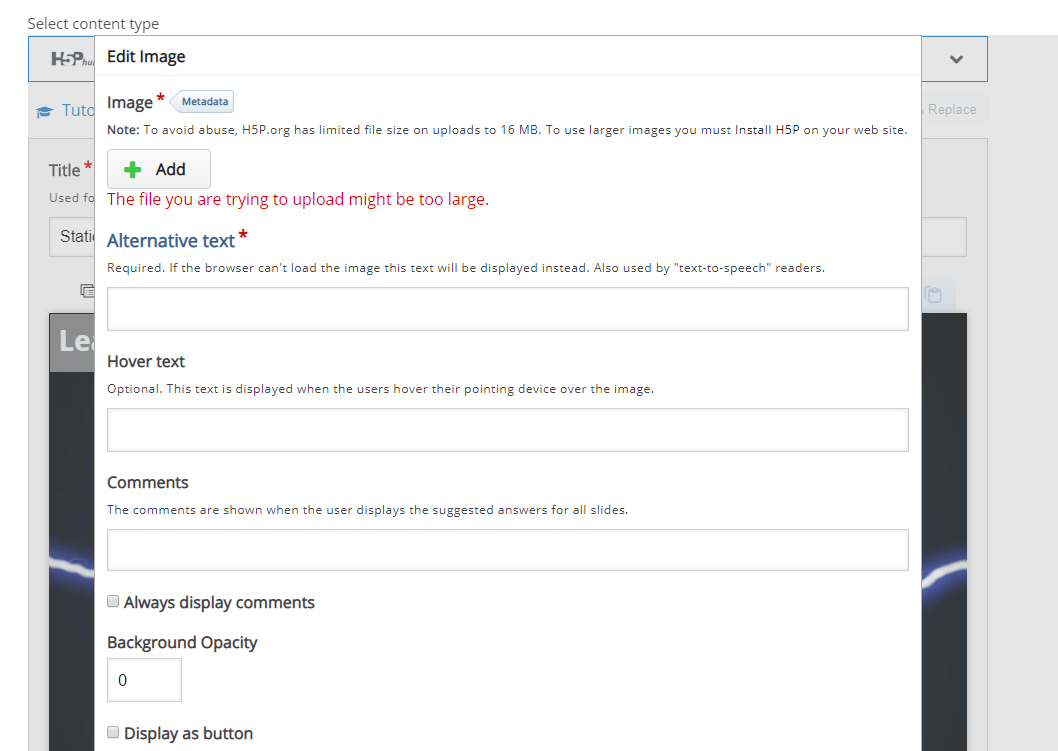The height and width of the screenshot is (751, 1058).
Task: Expand the content type selector chevron
Action: click(956, 59)
